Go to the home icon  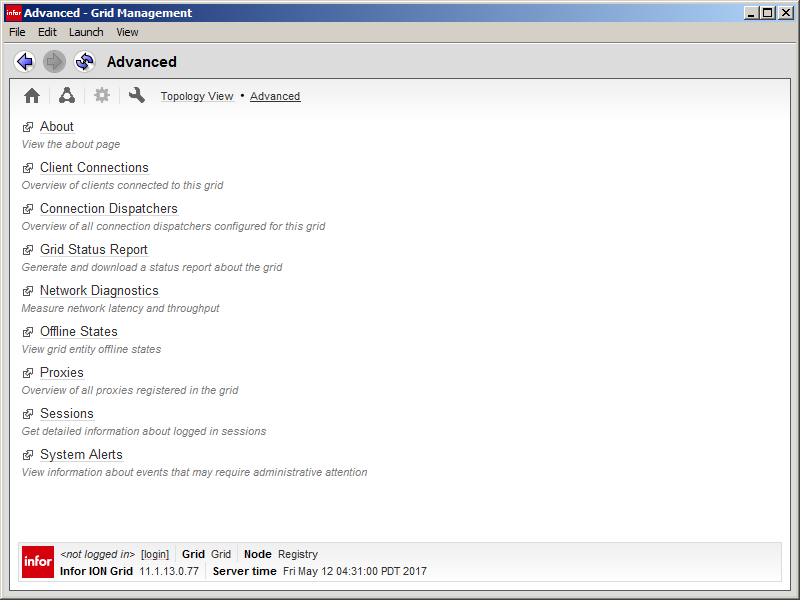coord(32,96)
